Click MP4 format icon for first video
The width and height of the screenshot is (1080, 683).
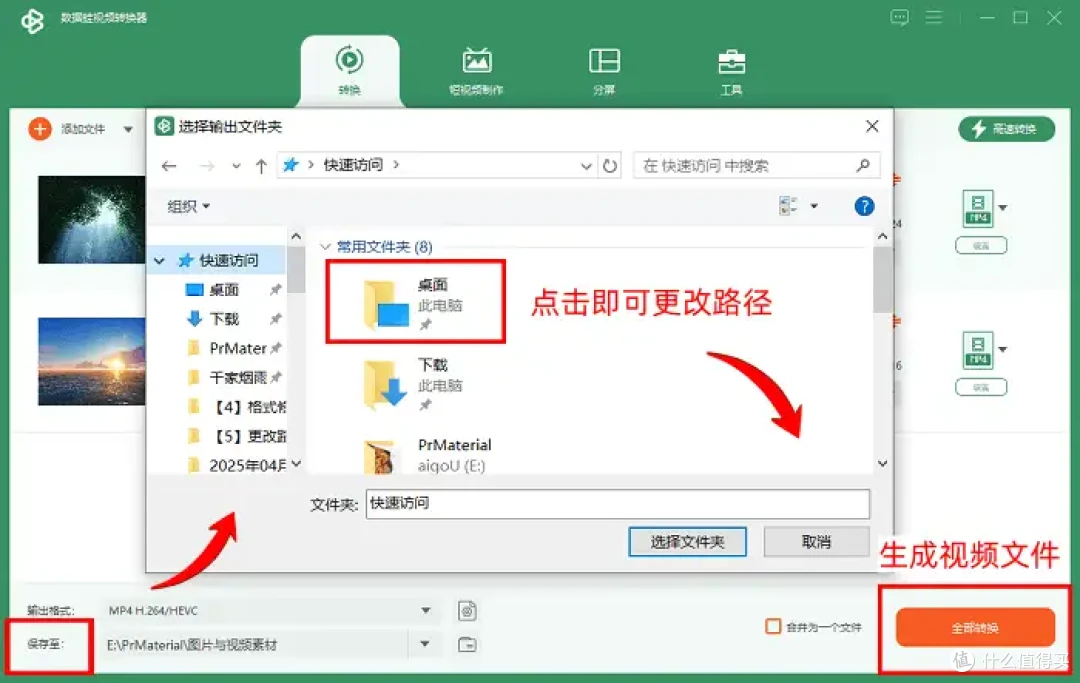978,208
